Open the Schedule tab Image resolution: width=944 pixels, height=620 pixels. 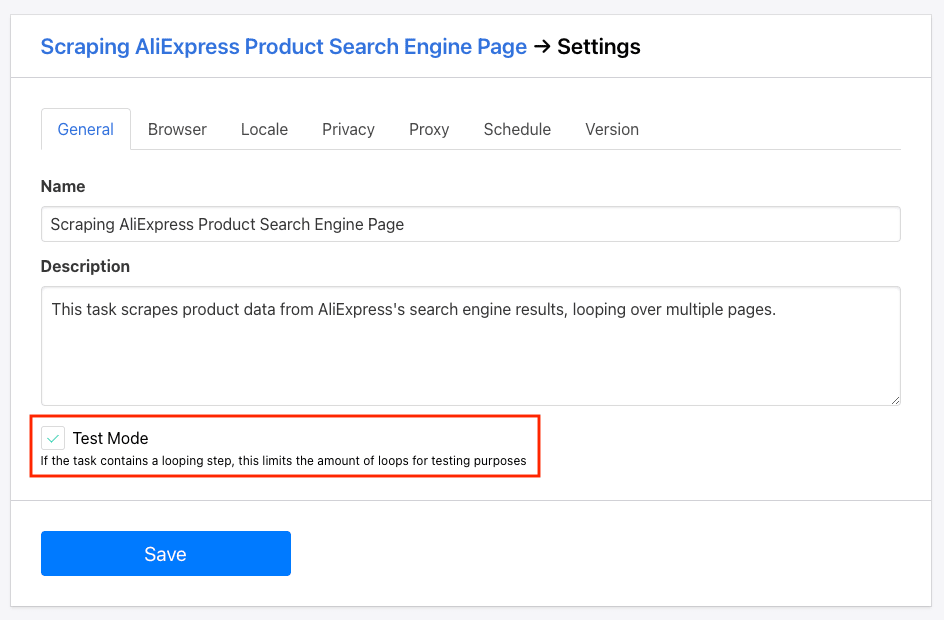tap(517, 129)
